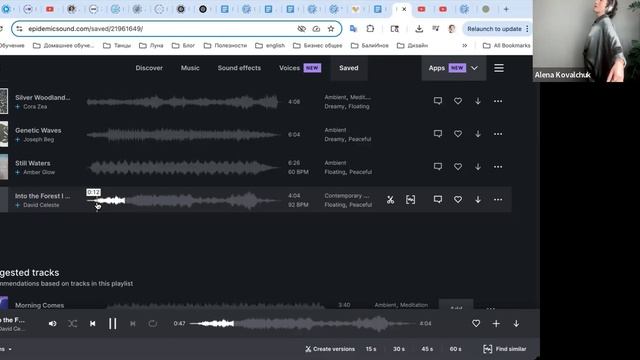Viewport: 640px width, 360px height.
Task: Pause the playing track
Action: (x=113, y=324)
